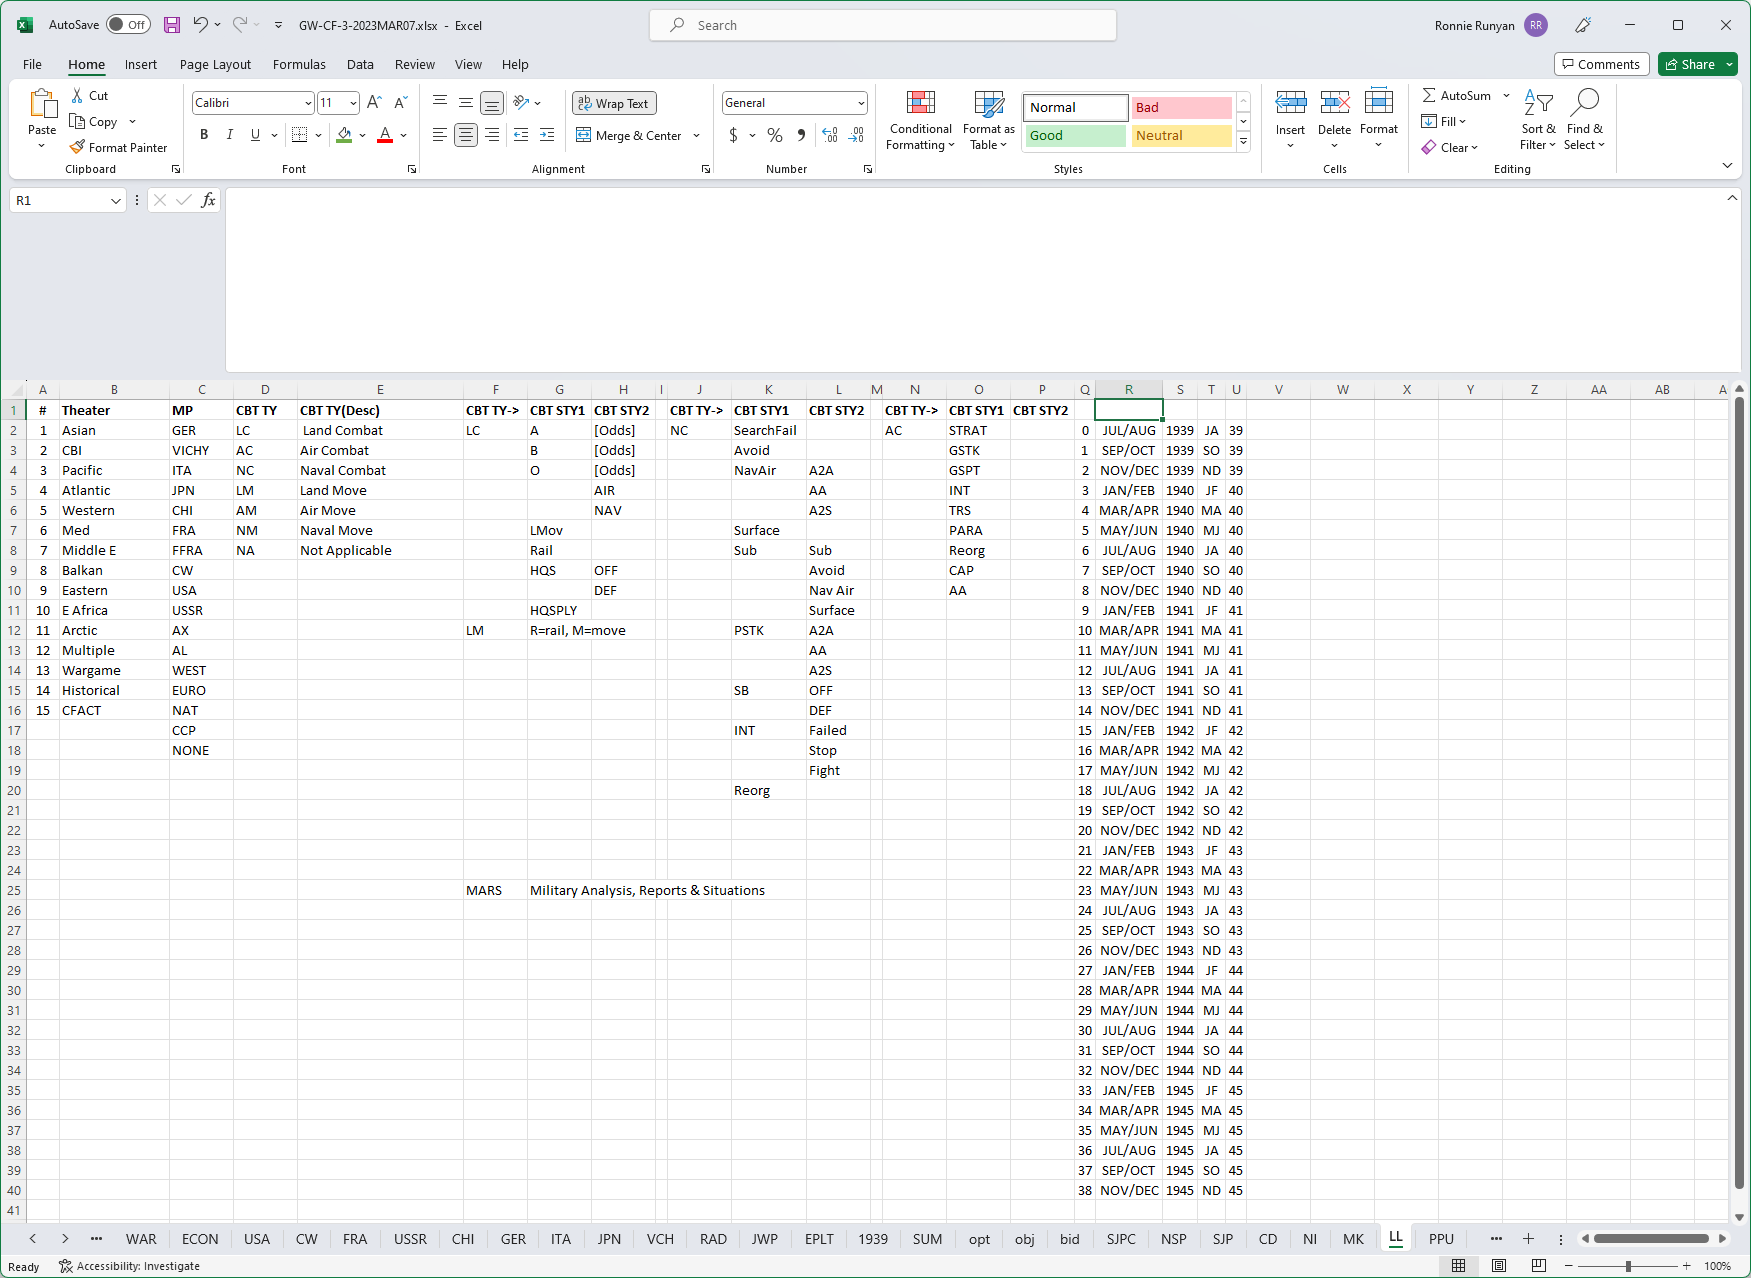Click the Borders icon
Image resolution: width=1751 pixels, height=1278 pixels.
pyautogui.click(x=299, y=135)
